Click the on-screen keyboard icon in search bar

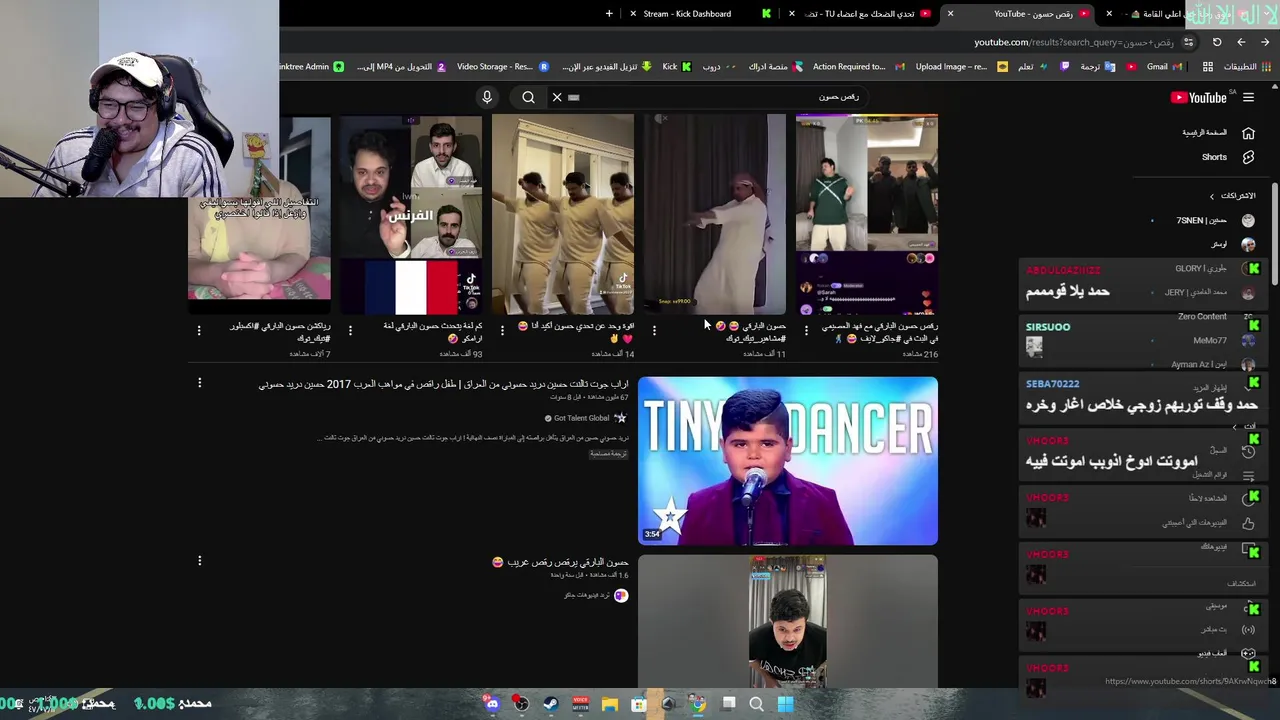coord(574,97)
